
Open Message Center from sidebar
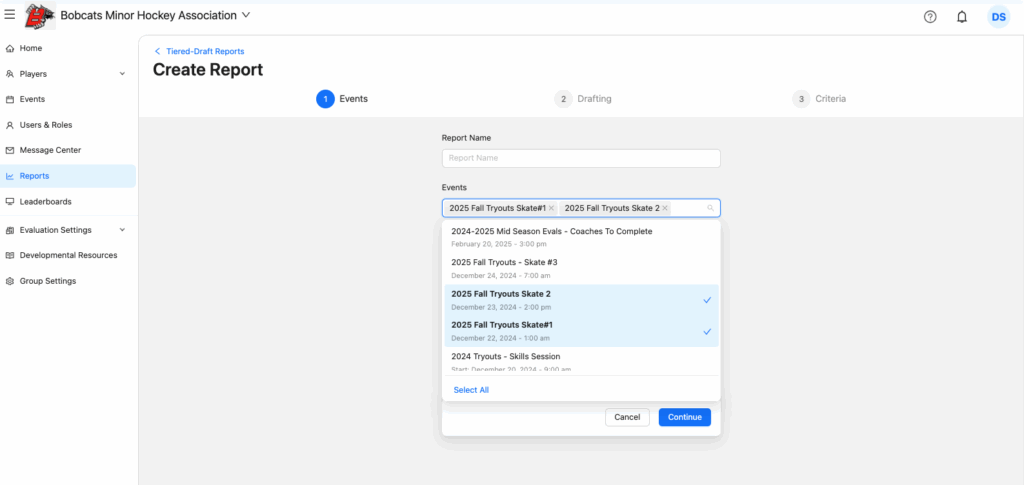(x=50, y=150)
